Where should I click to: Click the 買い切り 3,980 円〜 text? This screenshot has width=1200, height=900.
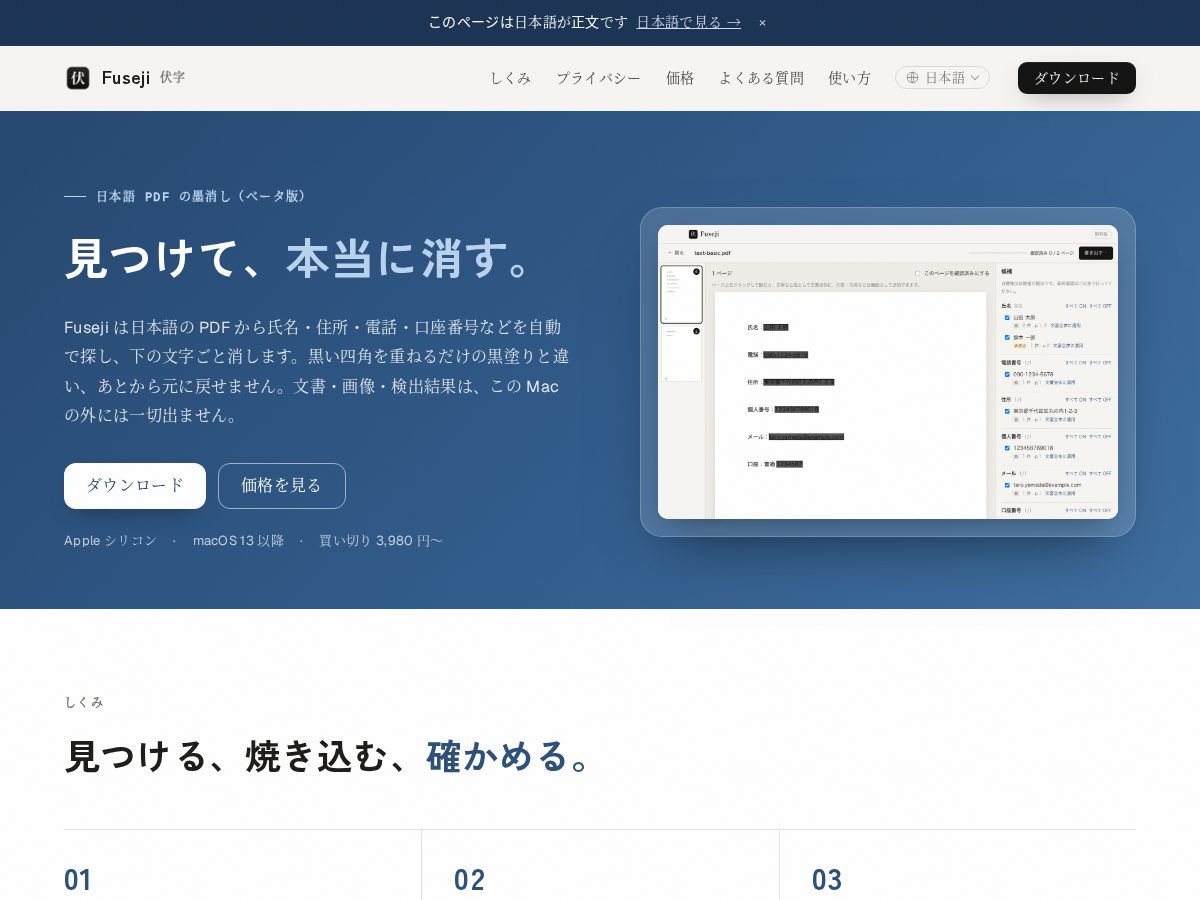point(381,541)
